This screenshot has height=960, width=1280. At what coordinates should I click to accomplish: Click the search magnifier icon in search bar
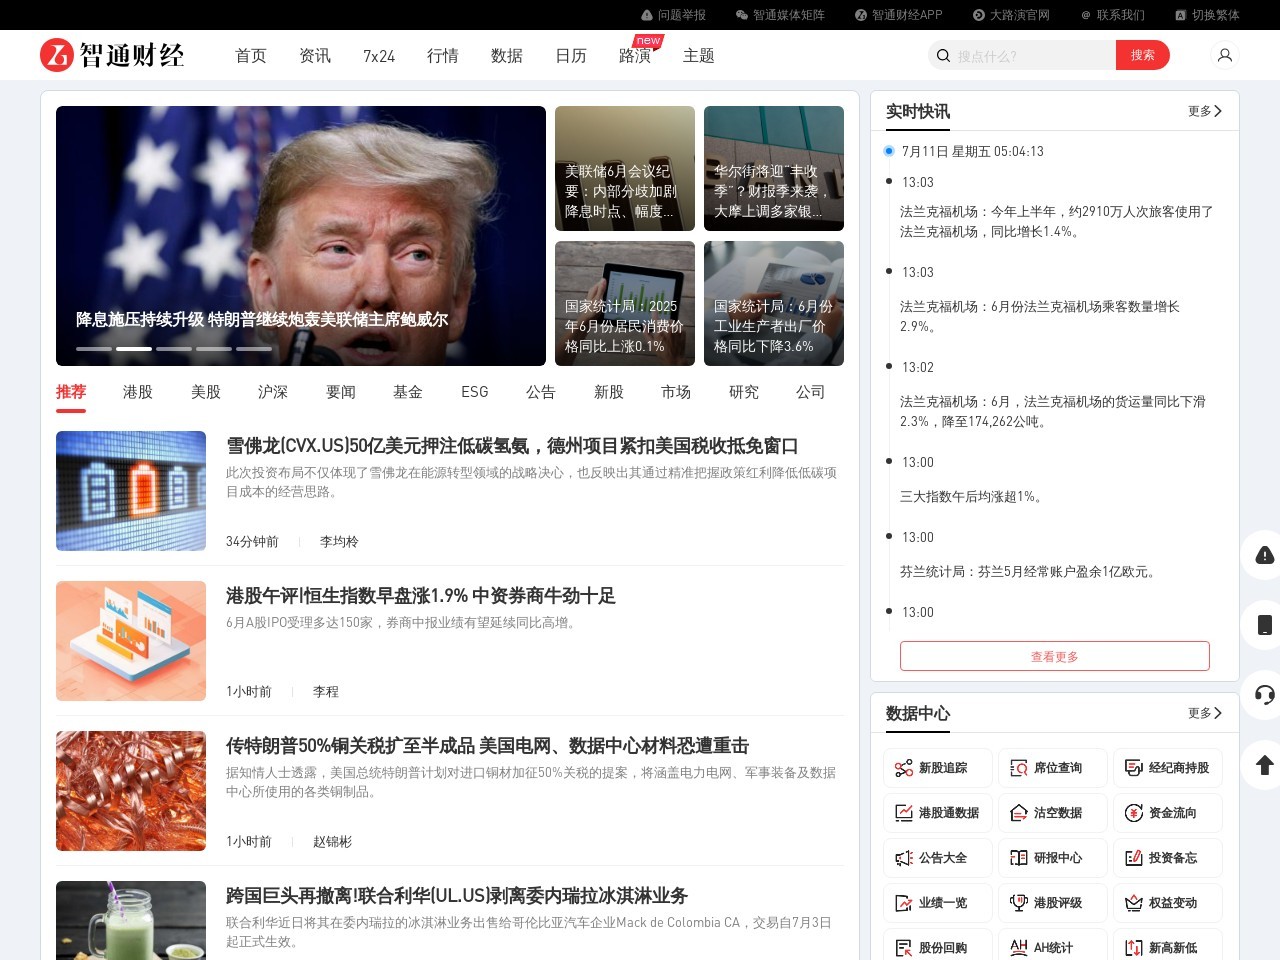click(x=943, y=55)
